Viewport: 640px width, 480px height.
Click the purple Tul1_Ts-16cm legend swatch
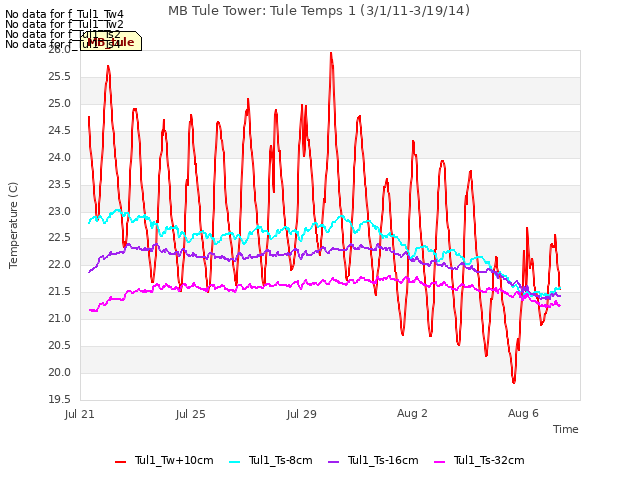[x=333, y=462]
